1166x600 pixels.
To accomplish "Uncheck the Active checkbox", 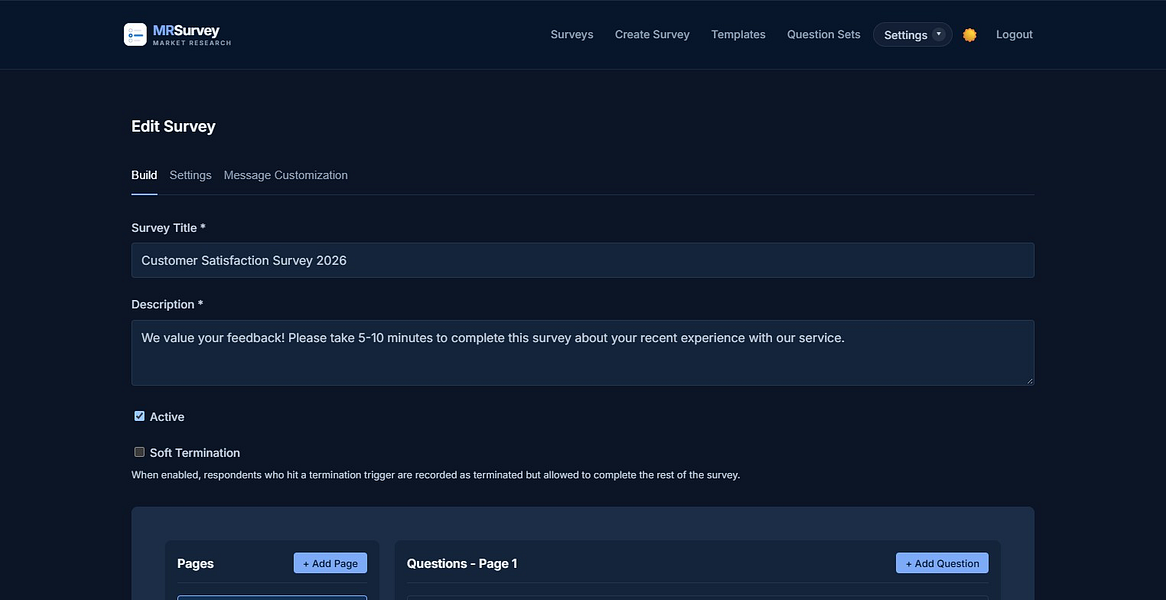I will (139, 416).
